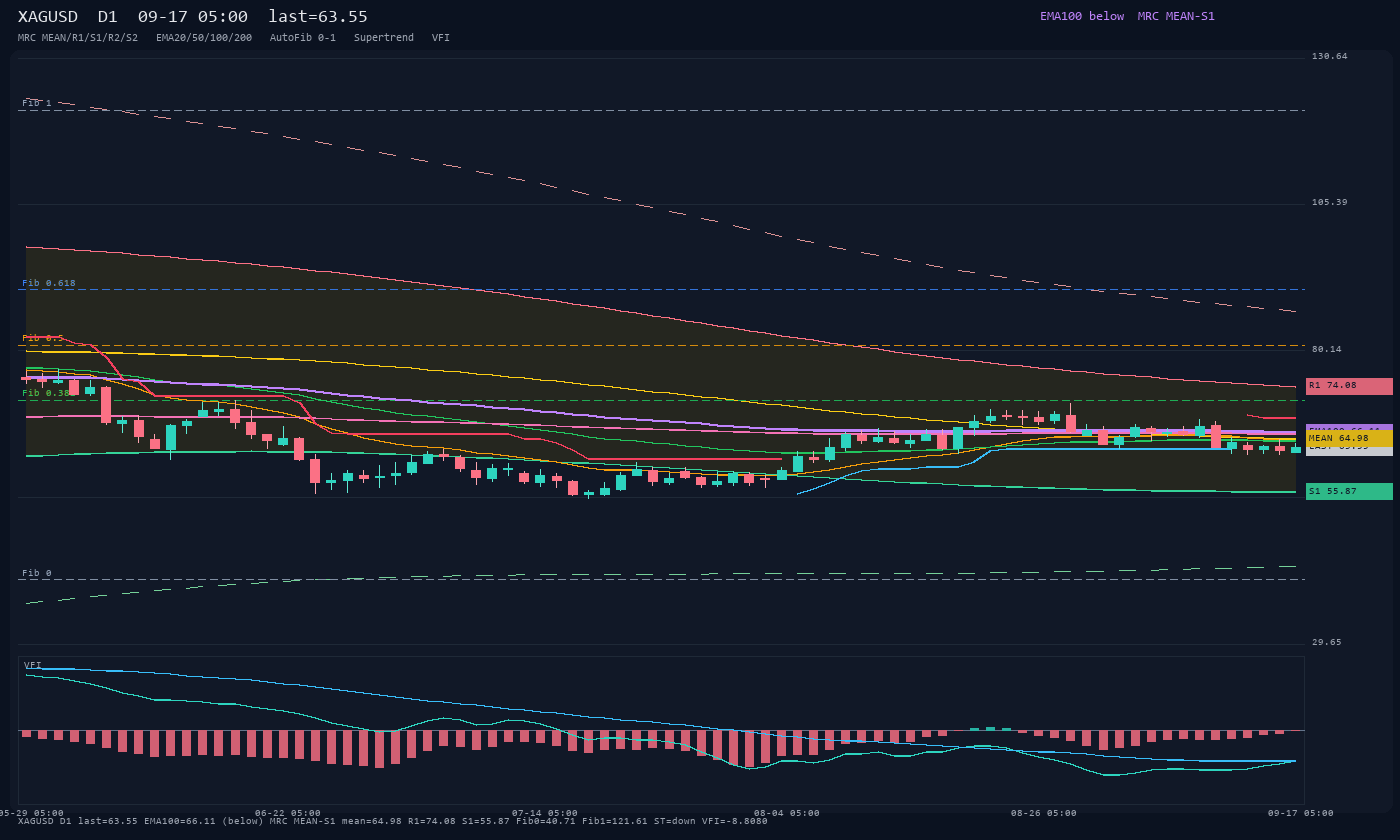
Task: Select the MRC MEAN/R1/S1/R2/S2 indicator label
Action: pyautogui.click(x=78, y=38)
